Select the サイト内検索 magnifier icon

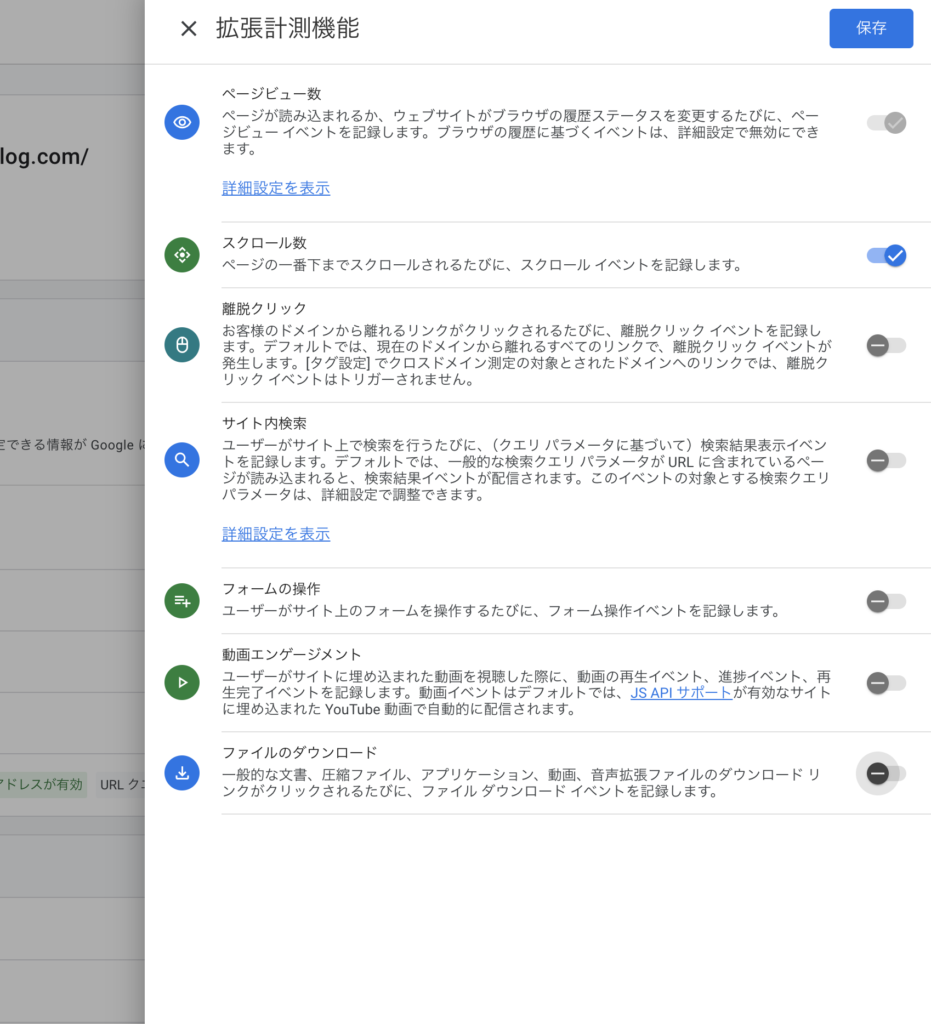[182, 460]
